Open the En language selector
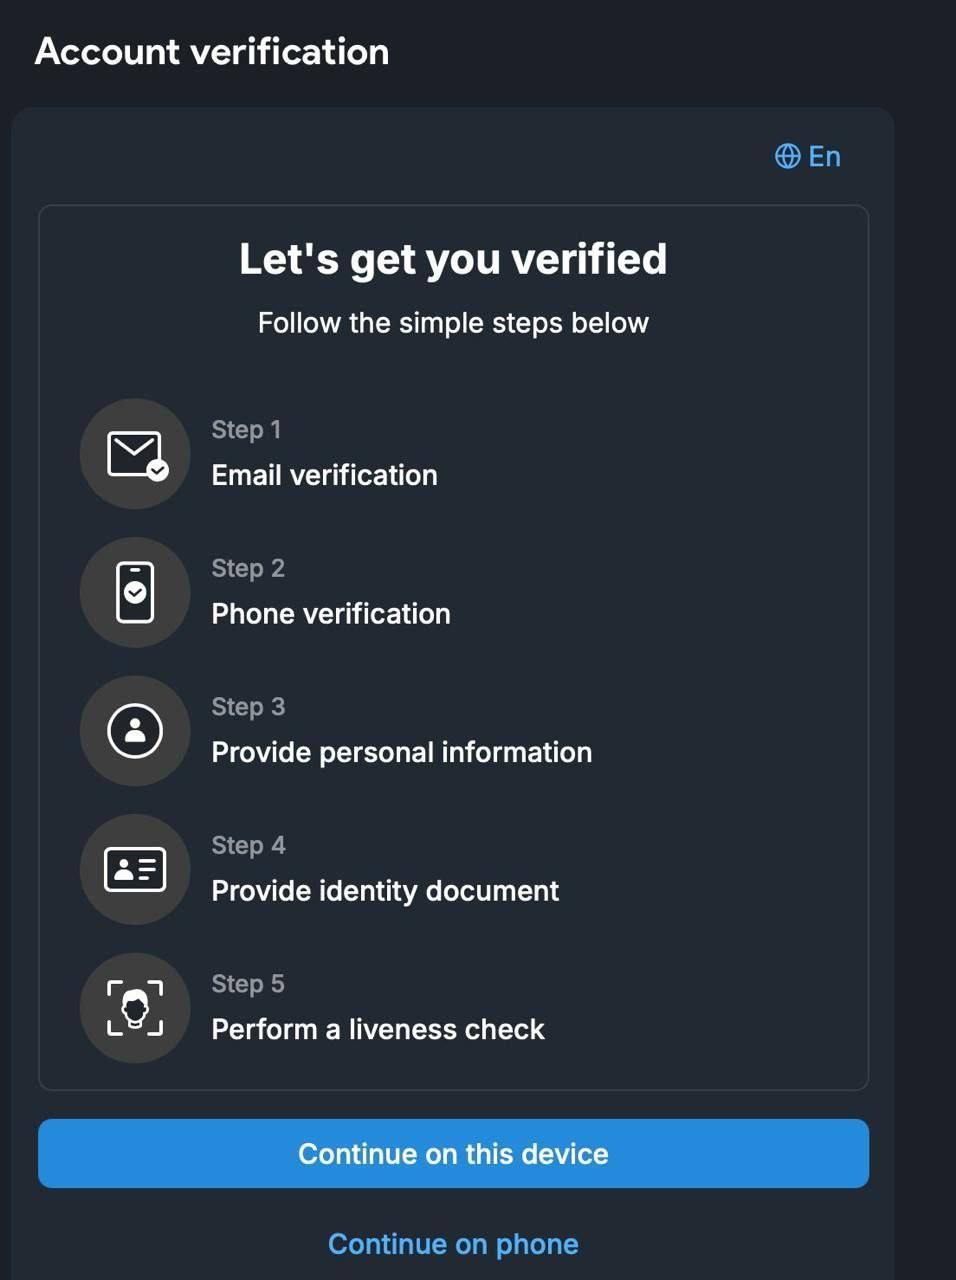 tap(824, 156)
